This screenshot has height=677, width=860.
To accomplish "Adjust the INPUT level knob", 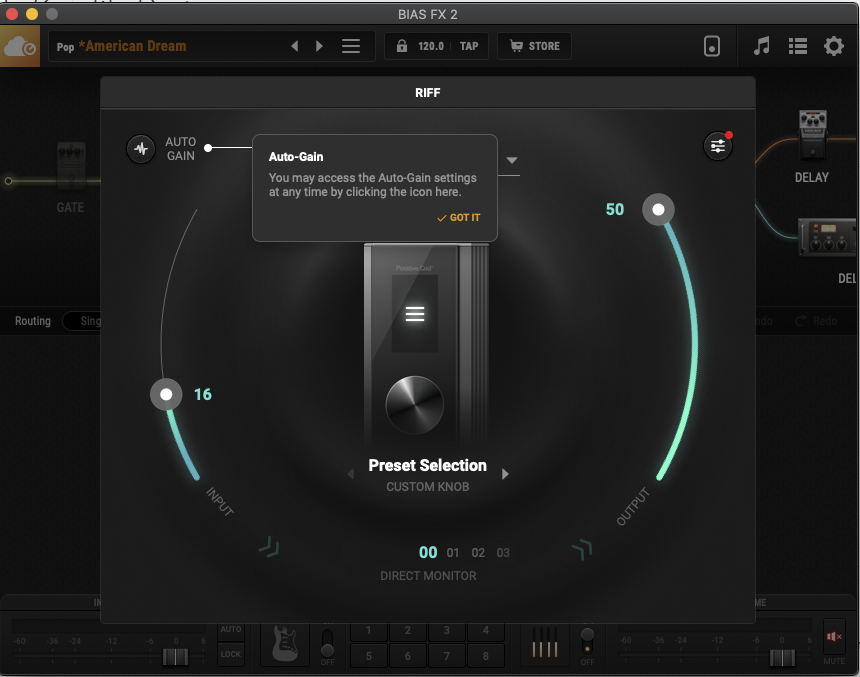I will tap(166, 394).
